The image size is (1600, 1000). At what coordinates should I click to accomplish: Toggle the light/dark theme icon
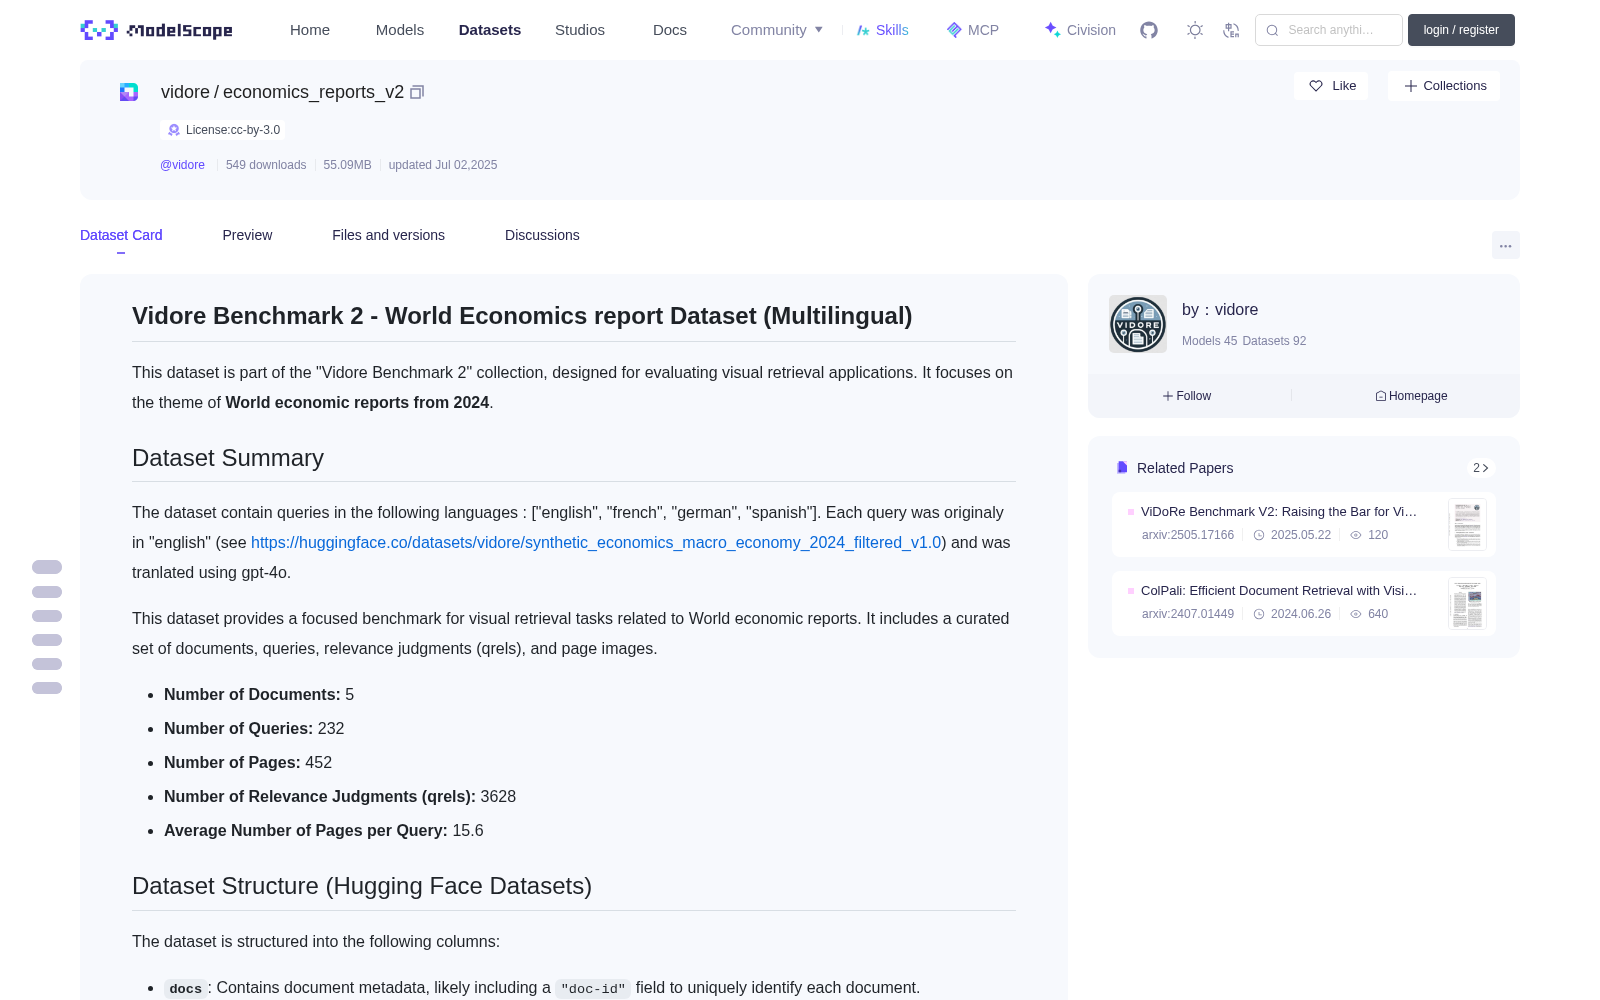pos(1195,30)
